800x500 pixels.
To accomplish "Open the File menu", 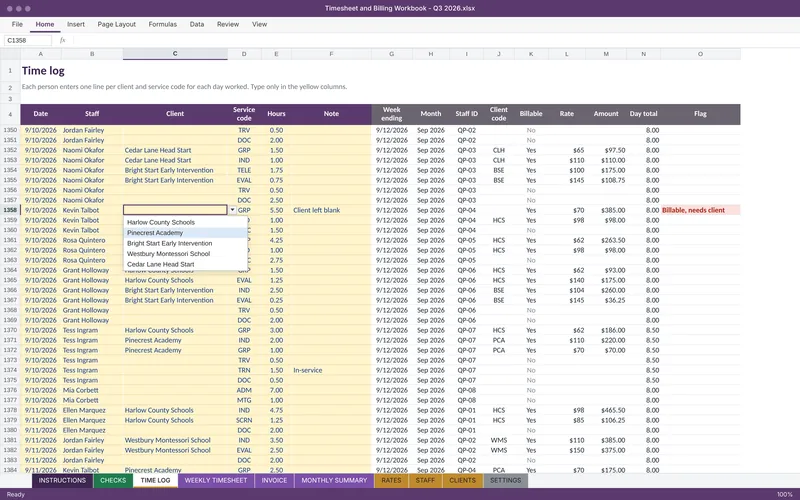I will click(17, 24).
